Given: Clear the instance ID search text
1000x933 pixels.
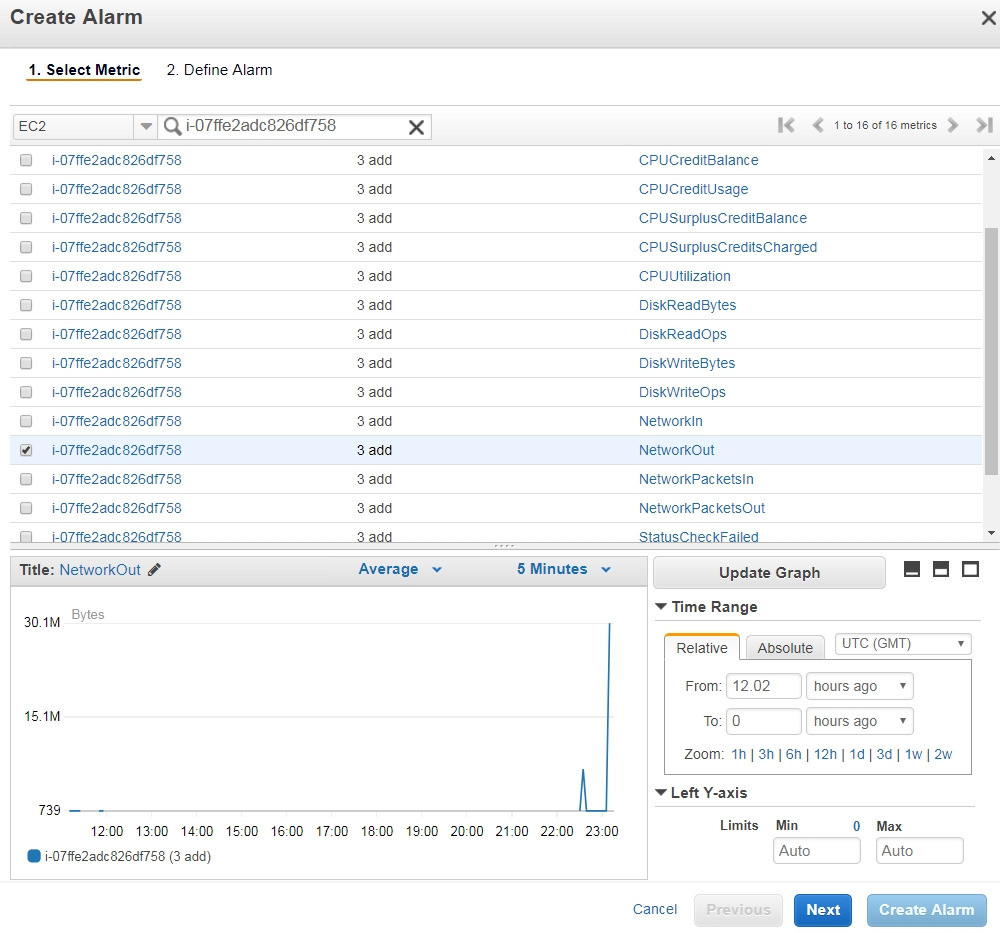Looking at the screenshot, I should click(x=416, y=128).
